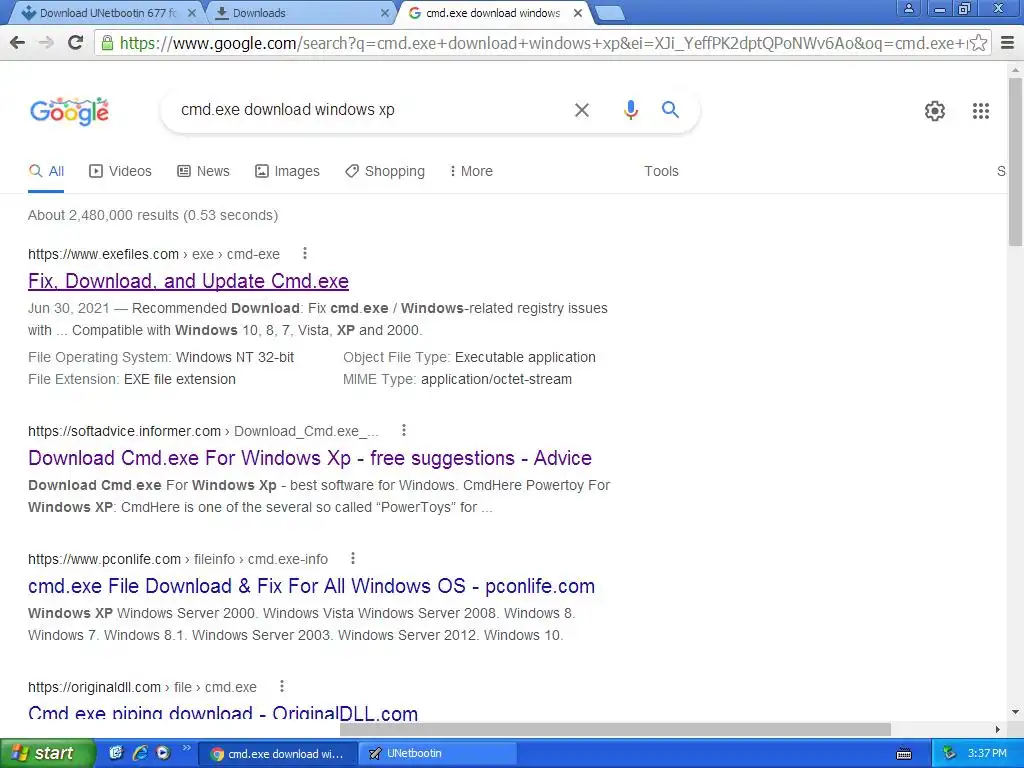Bookmark this page with the star icon
1024x768 pixels.
pos(978,43)
